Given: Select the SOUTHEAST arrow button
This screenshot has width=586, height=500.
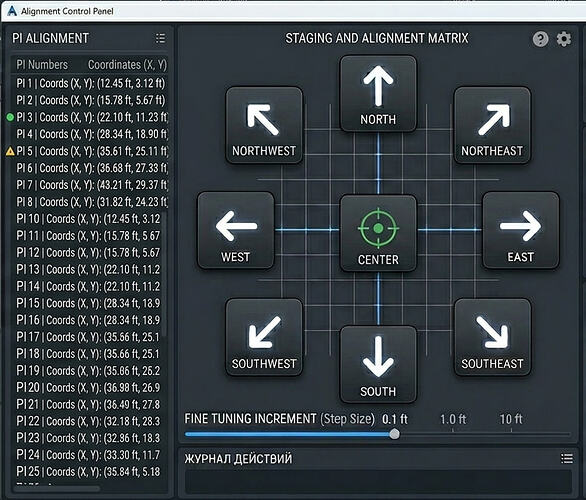Looking at the screenshot, I should point(492,337).
